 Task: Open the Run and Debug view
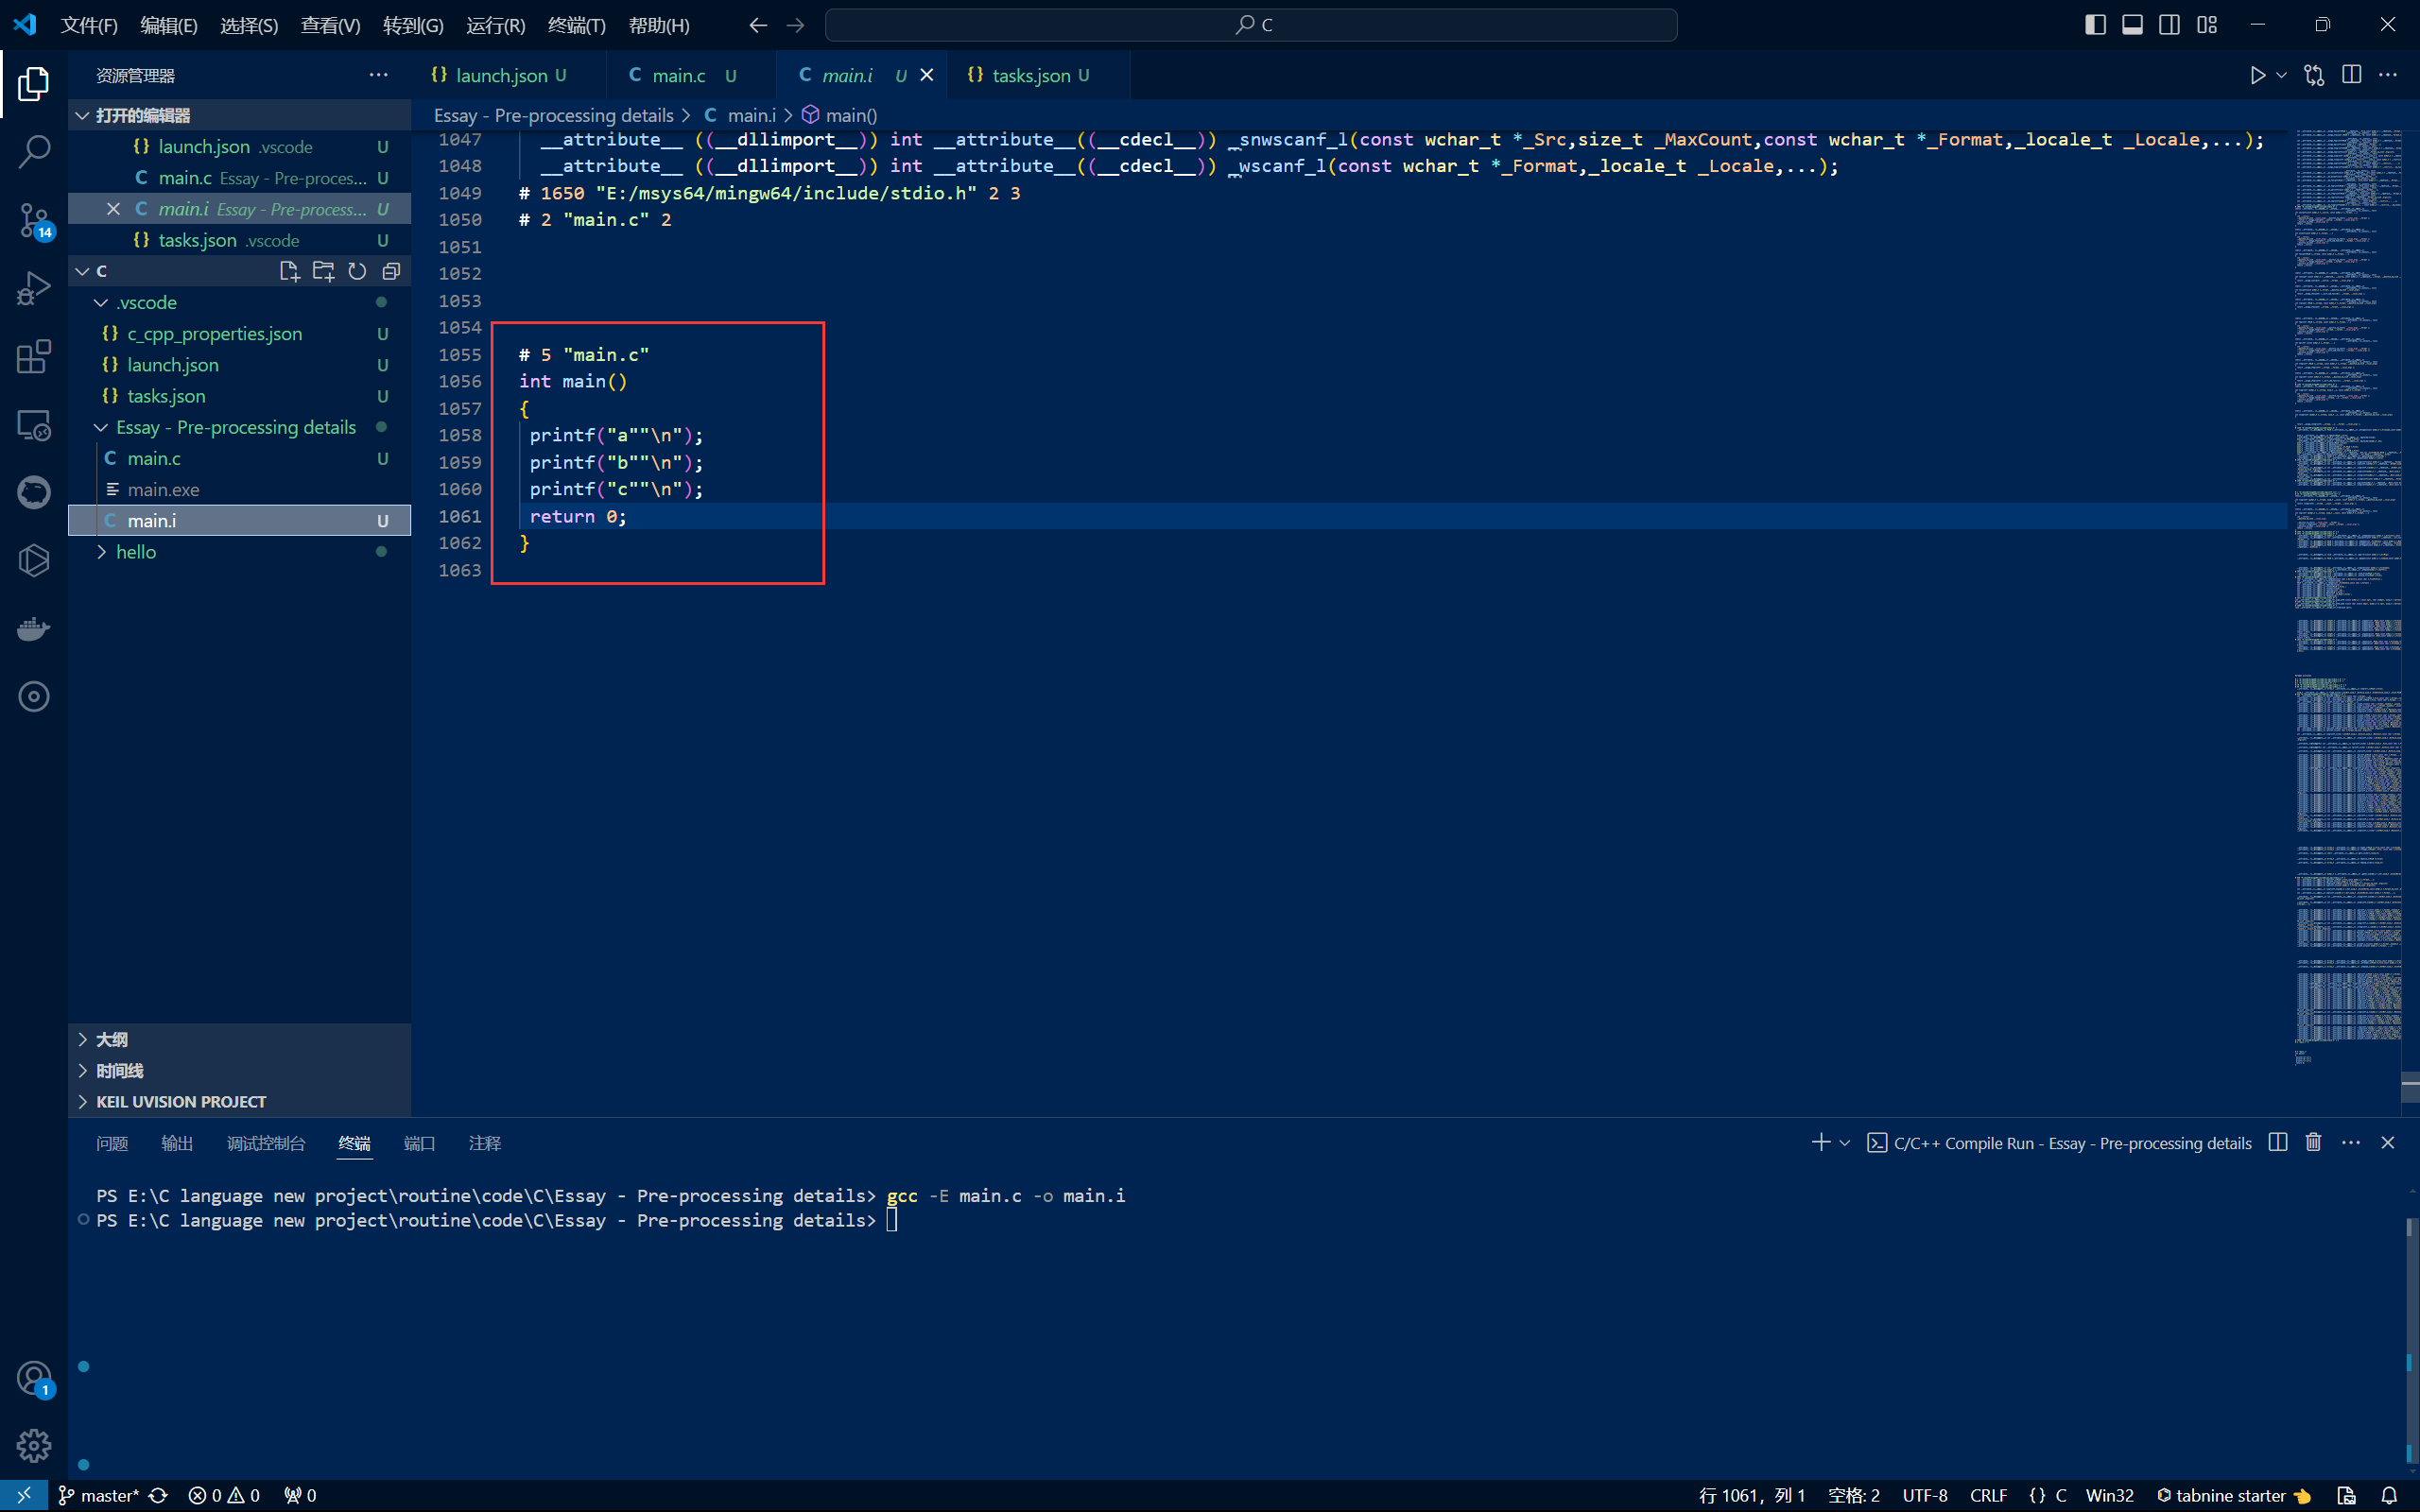pos(34,289)
